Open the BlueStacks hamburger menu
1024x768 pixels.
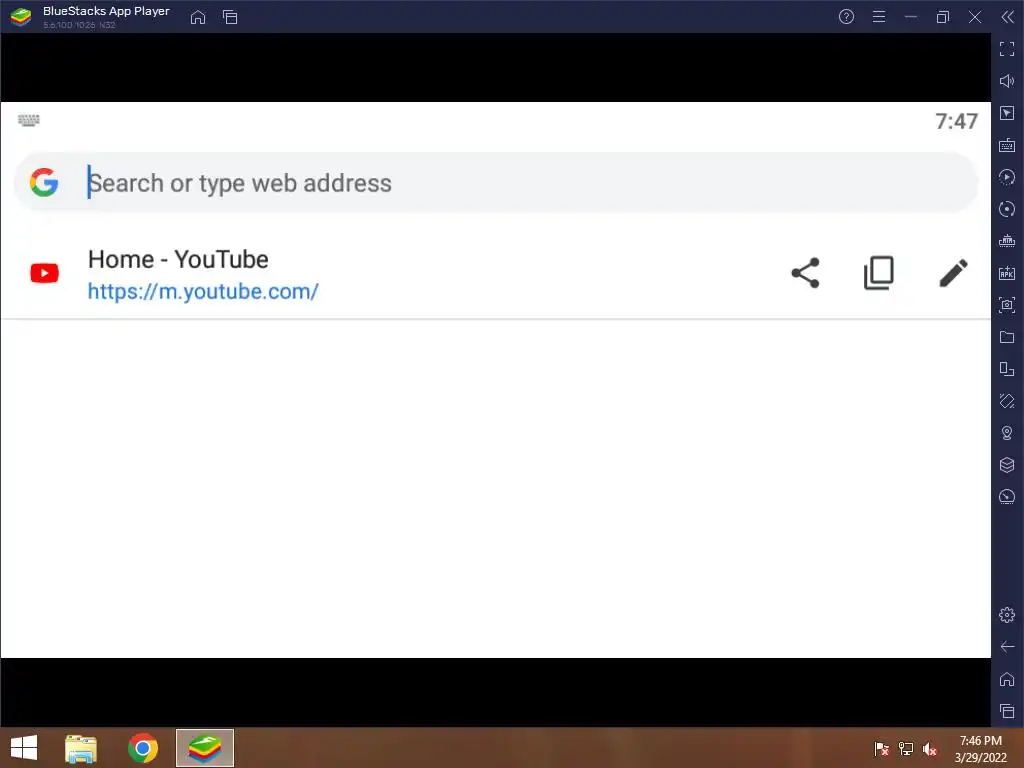[x=879, y=17]
